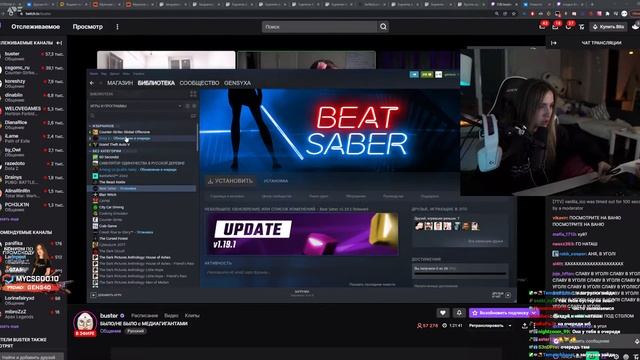Open channel Lorinefairysd in recommended list
This screenshot has height=360, width=640.
click(33, 300)
